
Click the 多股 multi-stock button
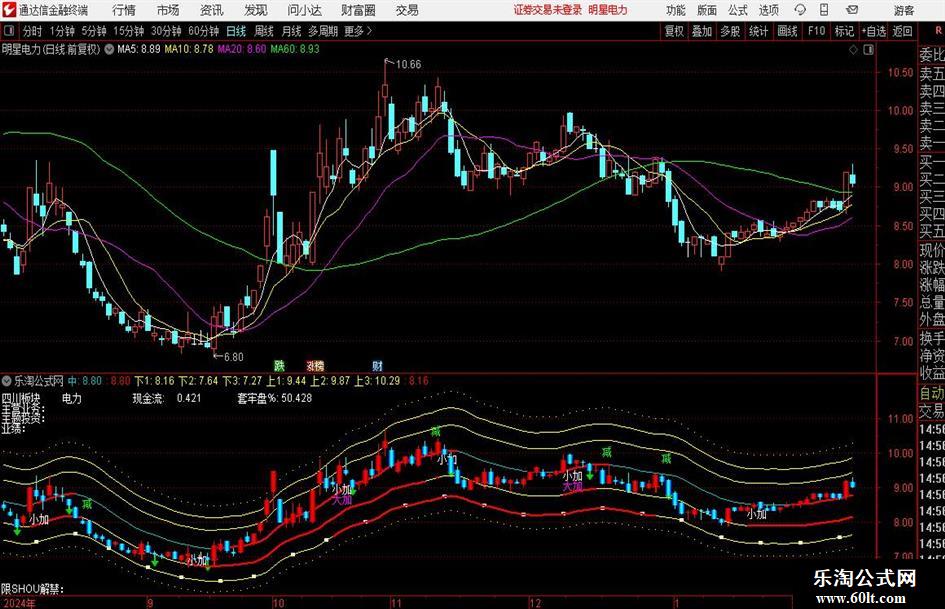coord(730,31)
